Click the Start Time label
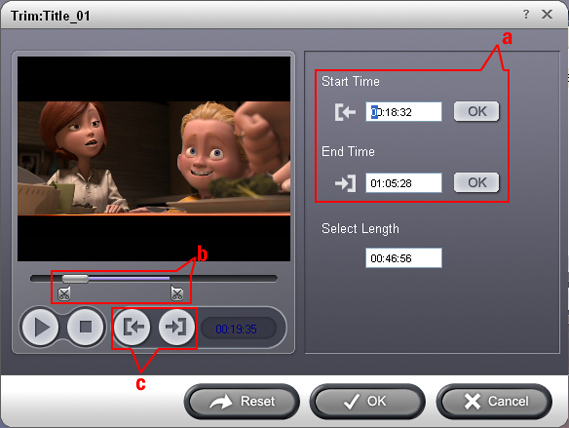The width and height of the screenshot is (569, 428). (351, 81)
